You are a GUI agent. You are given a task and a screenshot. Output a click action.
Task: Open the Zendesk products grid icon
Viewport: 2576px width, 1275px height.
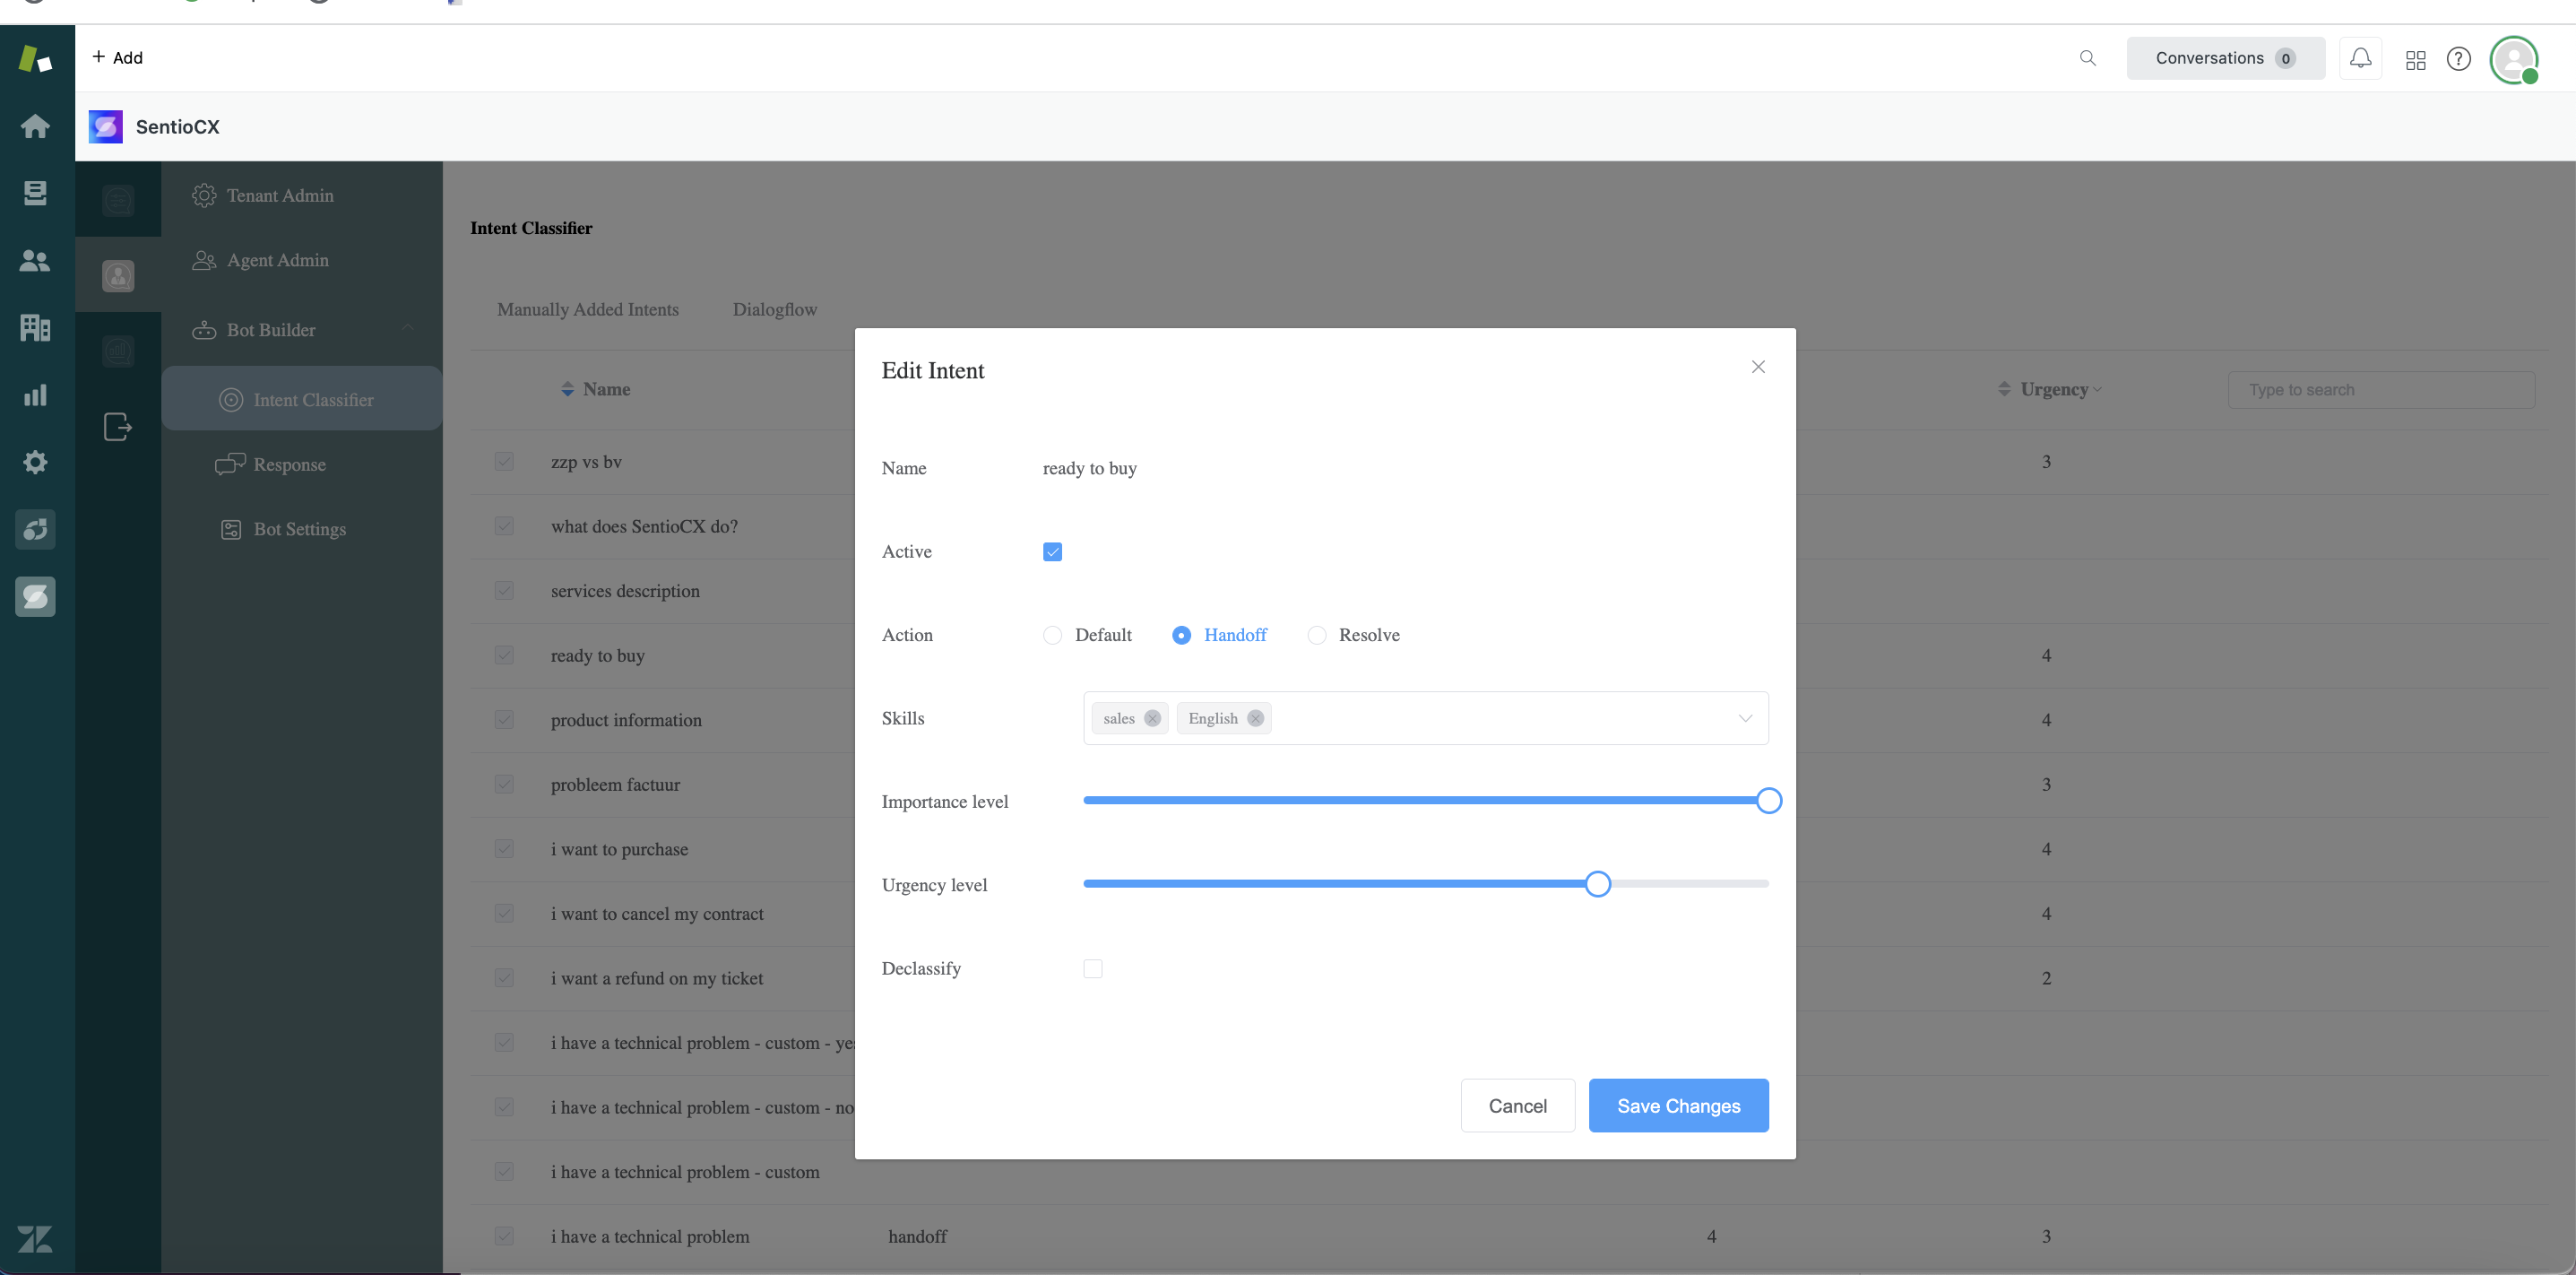point(2416,60)
